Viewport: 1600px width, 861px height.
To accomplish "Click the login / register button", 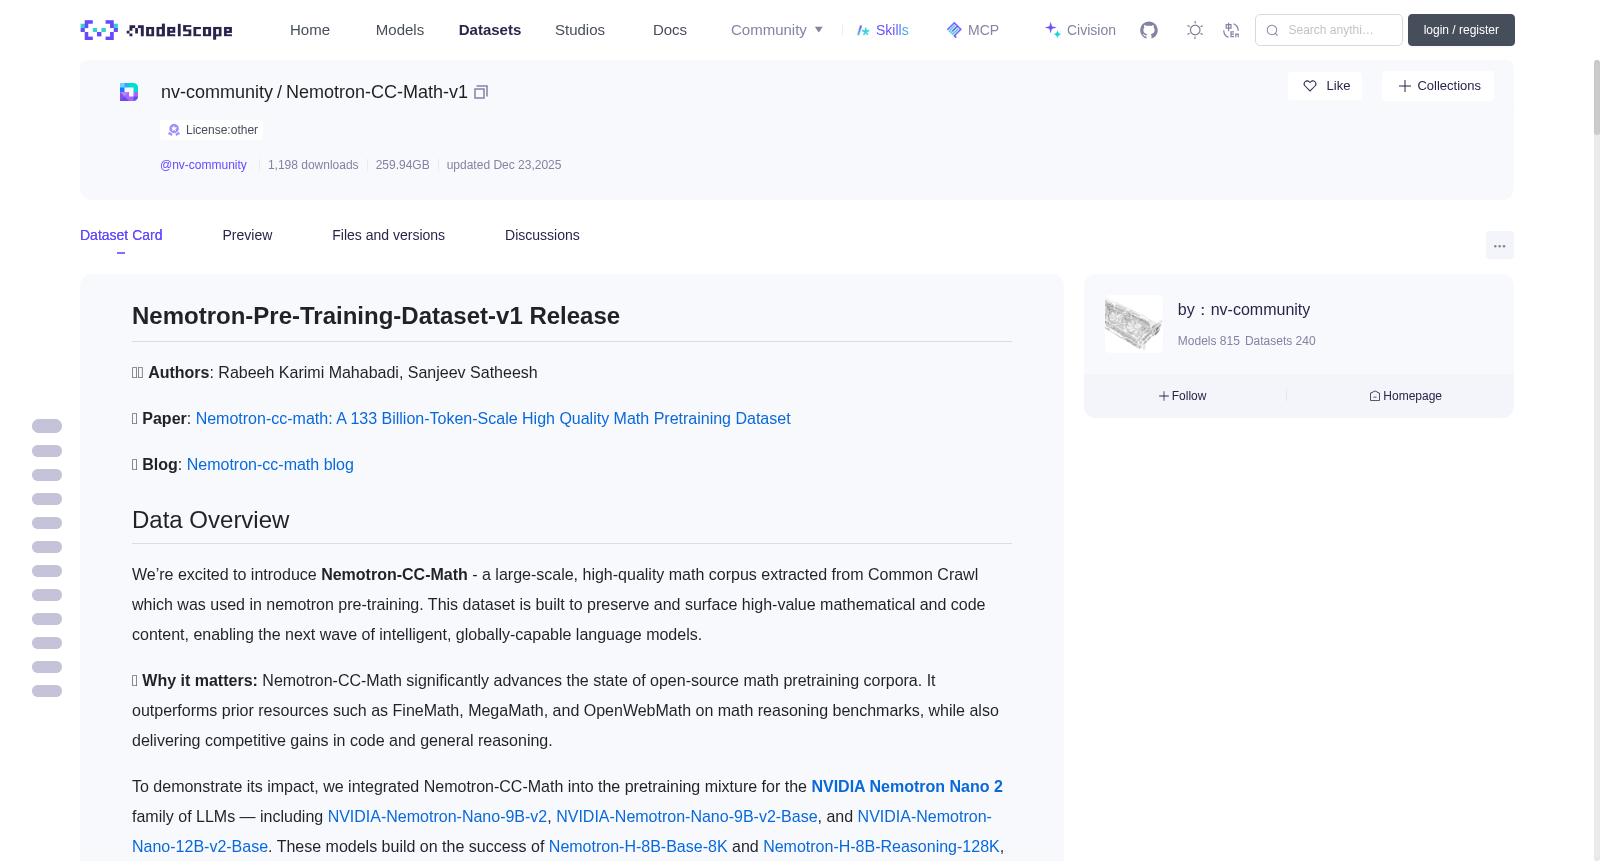I will (x=1461, y=30).
